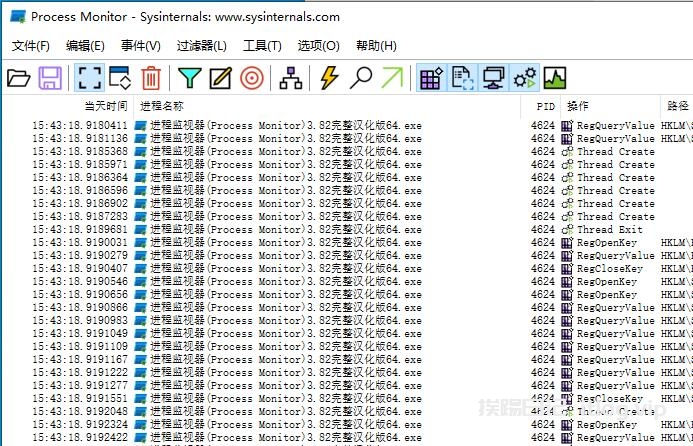693x446 pixels.
Task: Open the filter dialog with the funnel icon
Action: pos(190,78)
